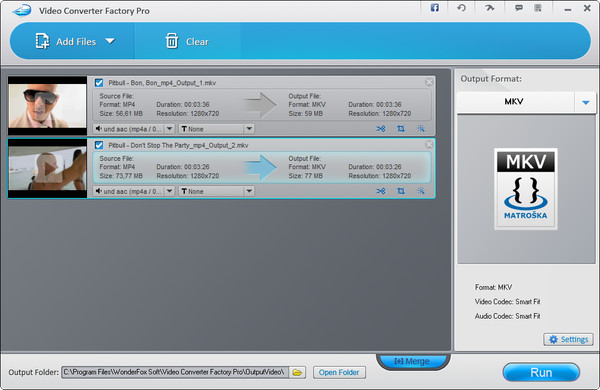Click the yellow browse folder icon
Image resolution: width=600 pixels, height=390 pixels.
297,372
